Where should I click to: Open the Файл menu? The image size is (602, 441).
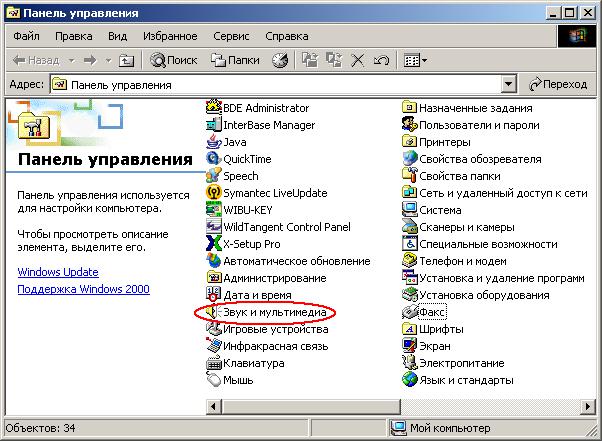pyautogui.click(x=26, y=36)
